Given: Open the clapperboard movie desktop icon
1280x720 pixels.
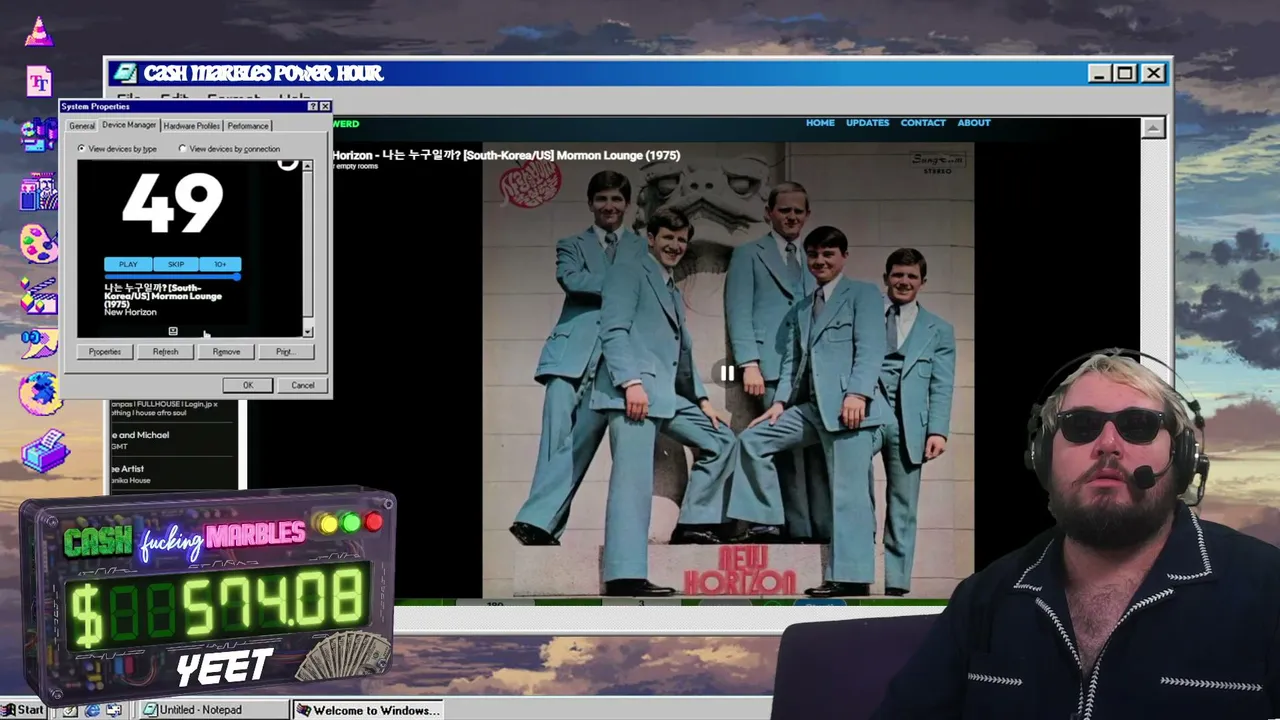Looking at the screenshot, I should click(x=39, y=296).
